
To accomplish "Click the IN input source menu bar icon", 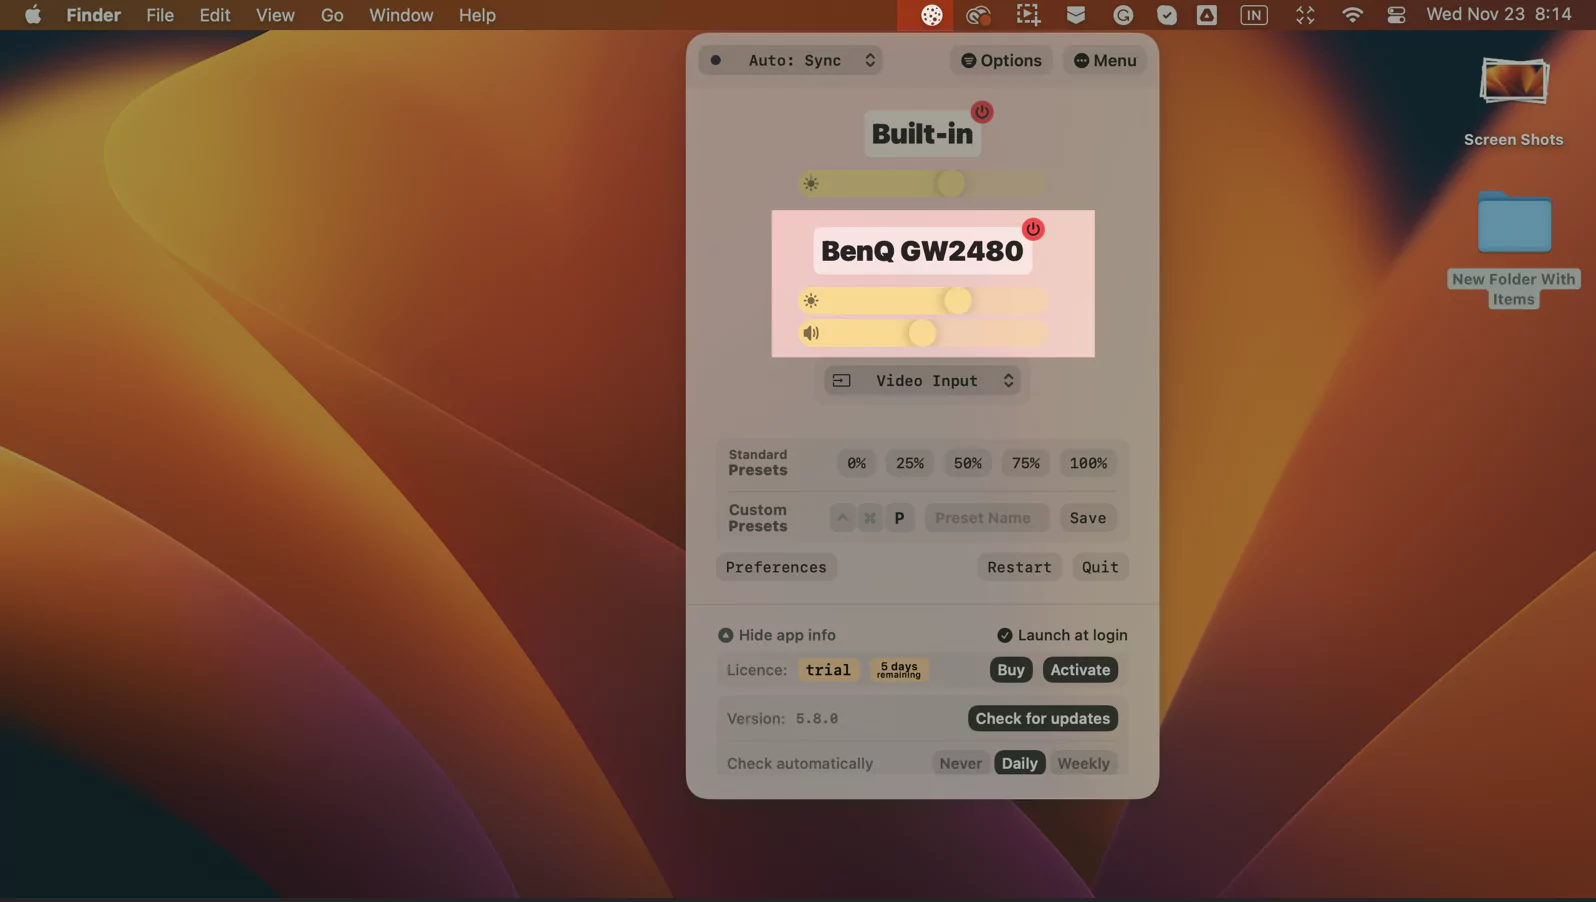I will (x=1254, y=15).
